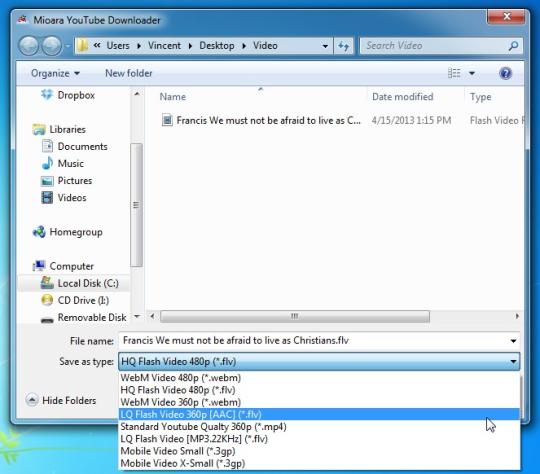Click the address bar folder icon
540x474 pixels.
(x=83, y=46)
